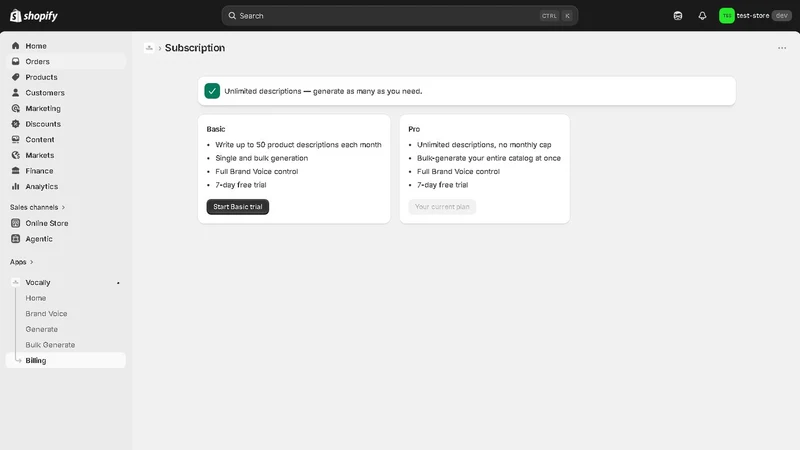
Task: Click the Unlimited descriptions banner text
Action: pyautogui.click(x=323, y=91)
